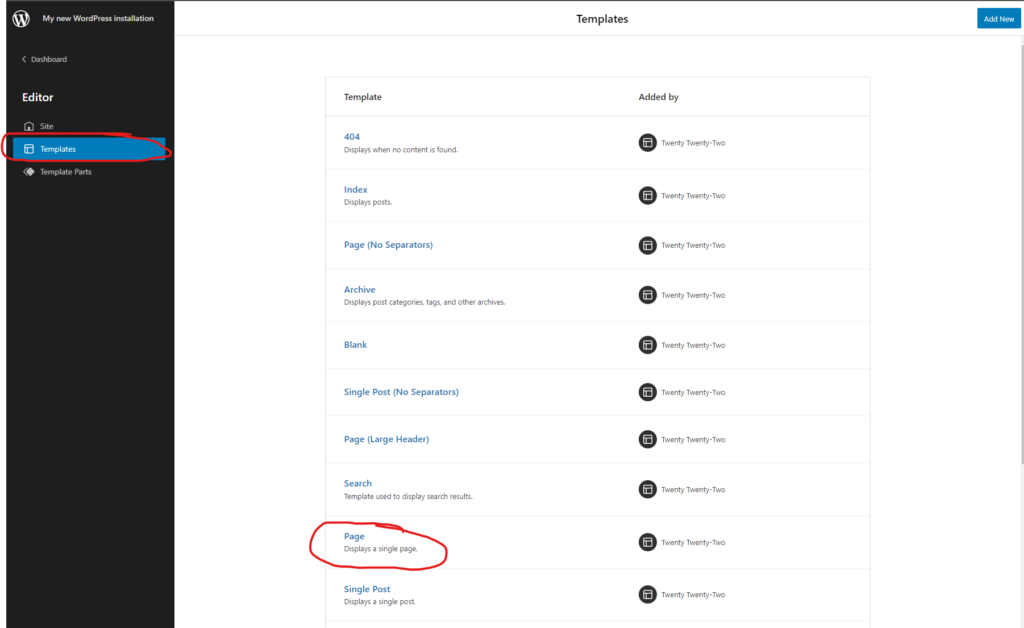The width and height of the screenshot is (1024, 628).
Task: Click theme icon in Page (No Separators) row
Action: (x=647, y=245)
